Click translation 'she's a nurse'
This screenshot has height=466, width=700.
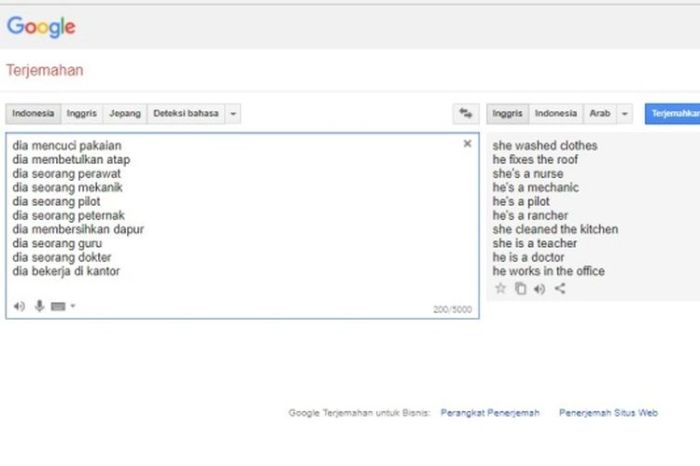click(528, 174)
